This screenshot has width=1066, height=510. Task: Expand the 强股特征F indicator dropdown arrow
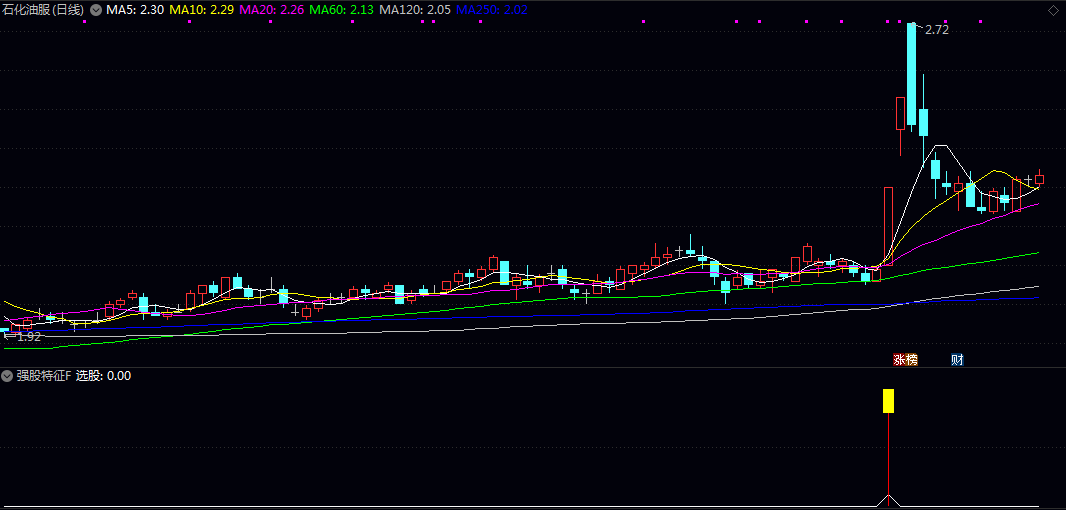8,376
